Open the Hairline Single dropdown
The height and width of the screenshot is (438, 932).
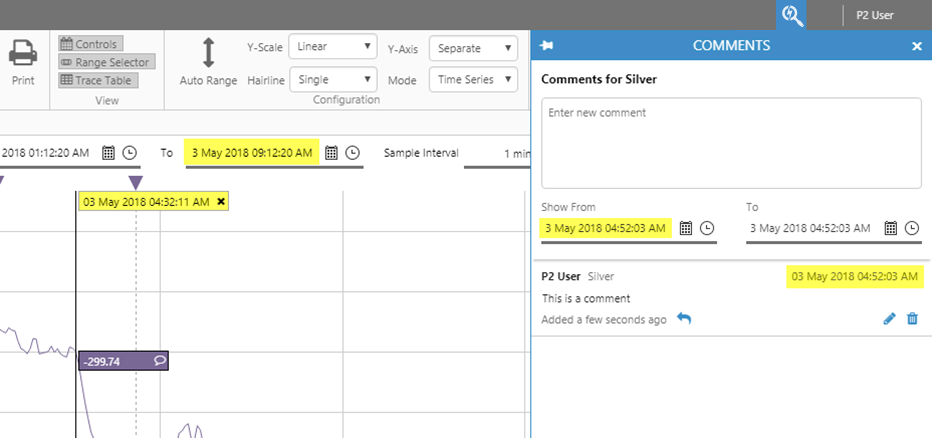[332, 79]
